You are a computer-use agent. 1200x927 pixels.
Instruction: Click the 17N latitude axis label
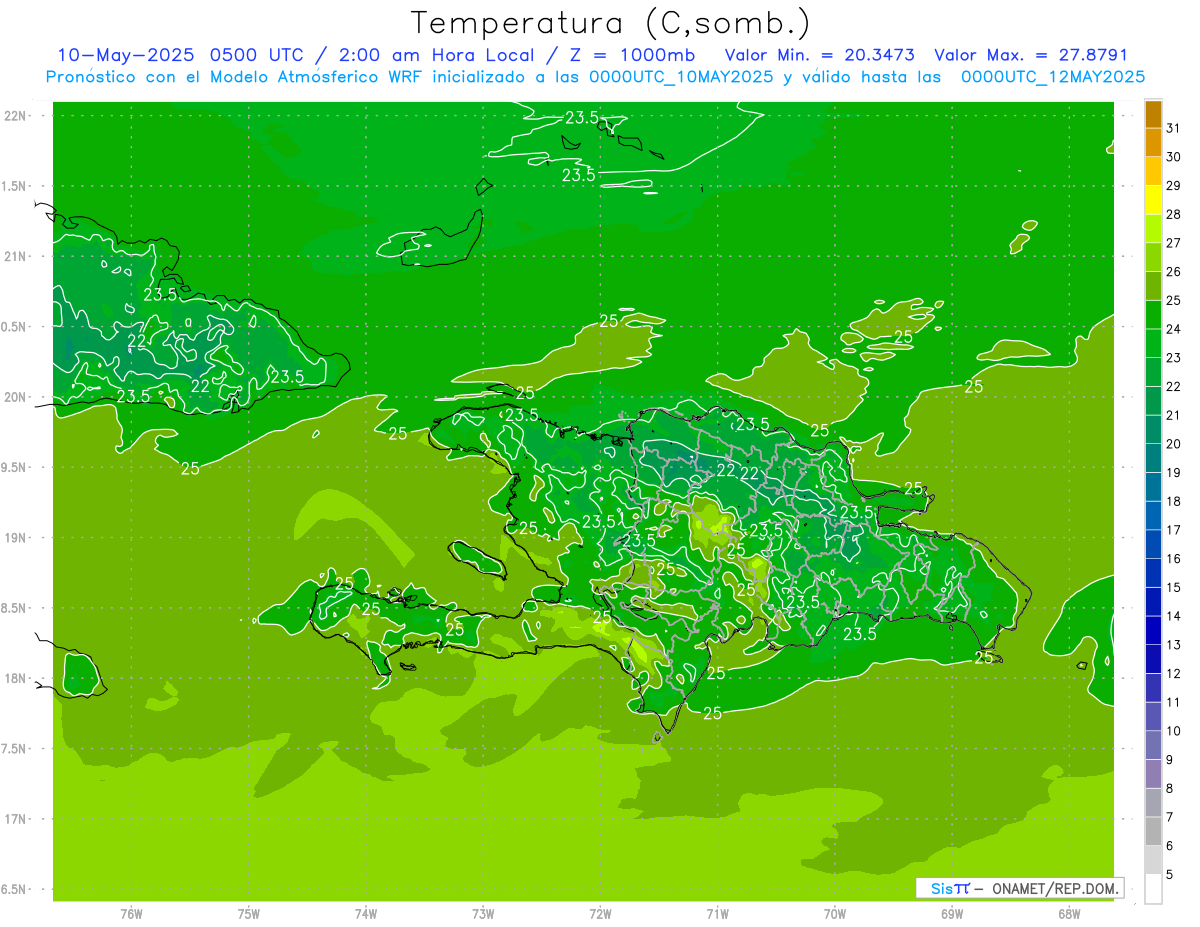17,819
